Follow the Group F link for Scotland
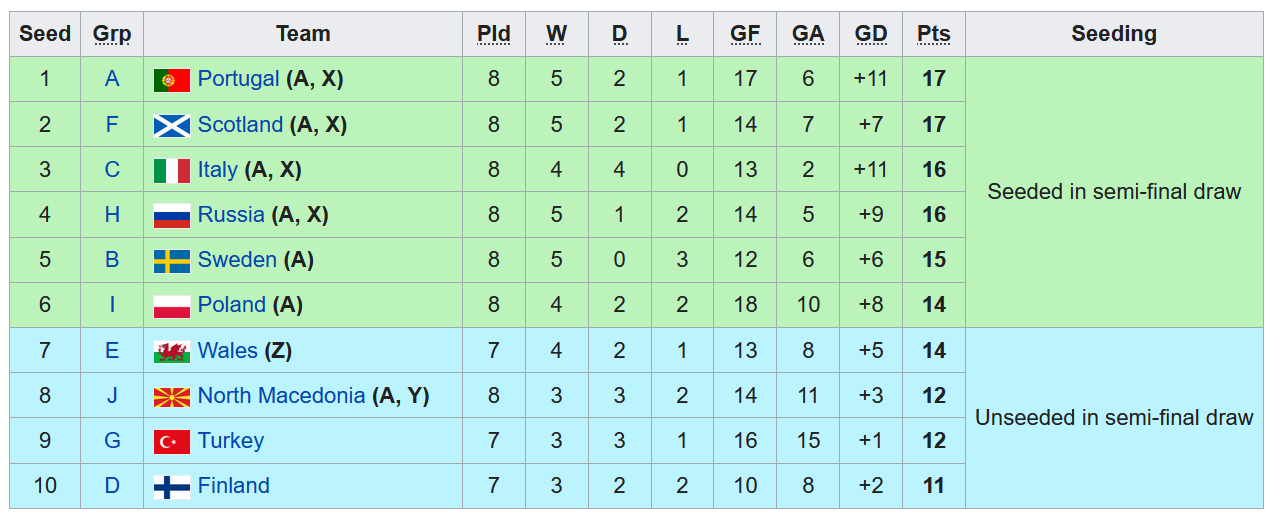Screen dimensions: 1284x525 [x=112, y=124]
